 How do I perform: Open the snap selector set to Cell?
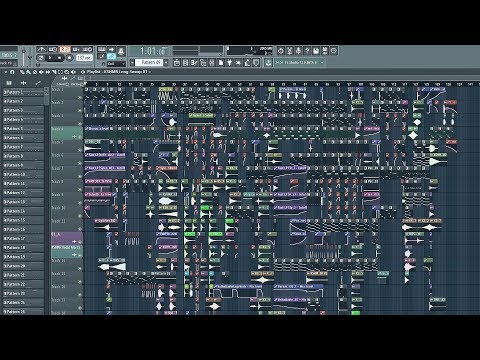116,63
